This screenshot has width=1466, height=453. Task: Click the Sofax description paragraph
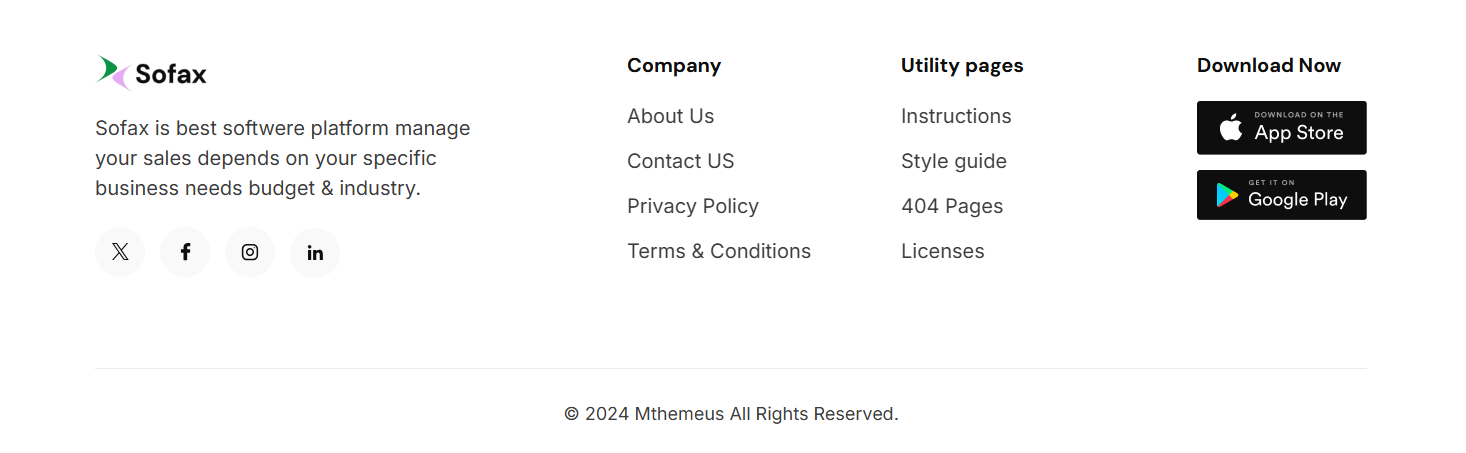[282, 158]
